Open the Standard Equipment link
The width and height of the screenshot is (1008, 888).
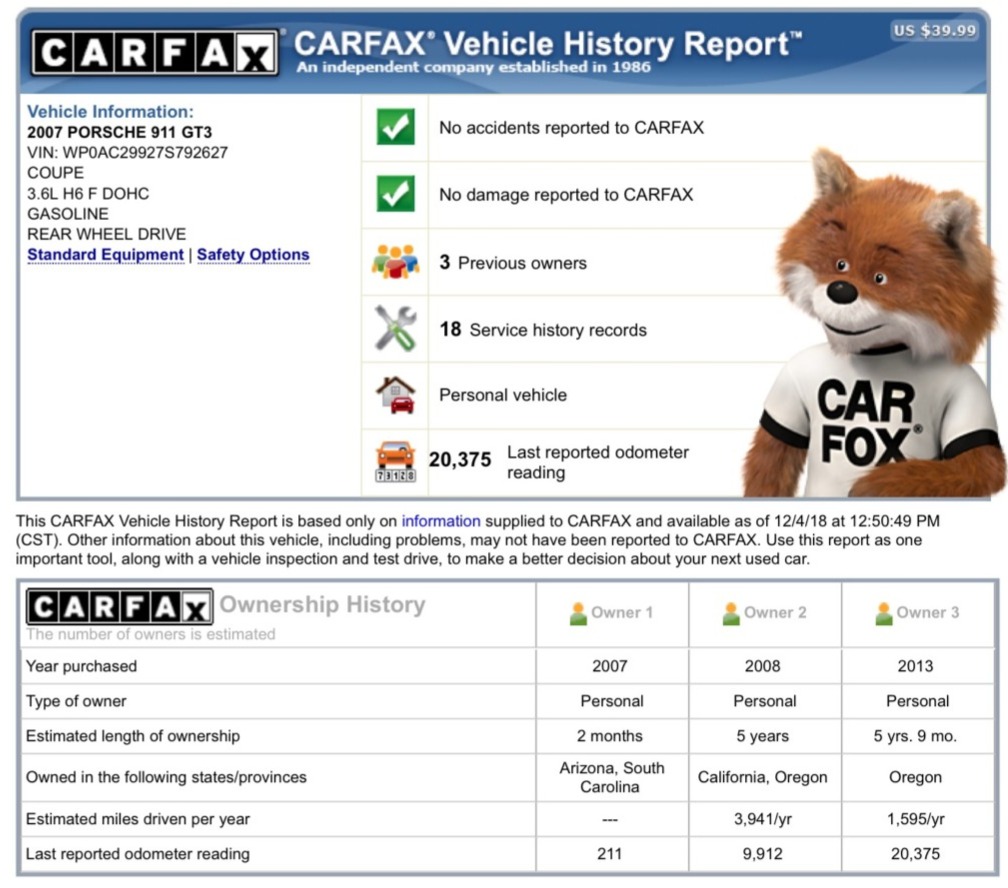tap(105, 255)
